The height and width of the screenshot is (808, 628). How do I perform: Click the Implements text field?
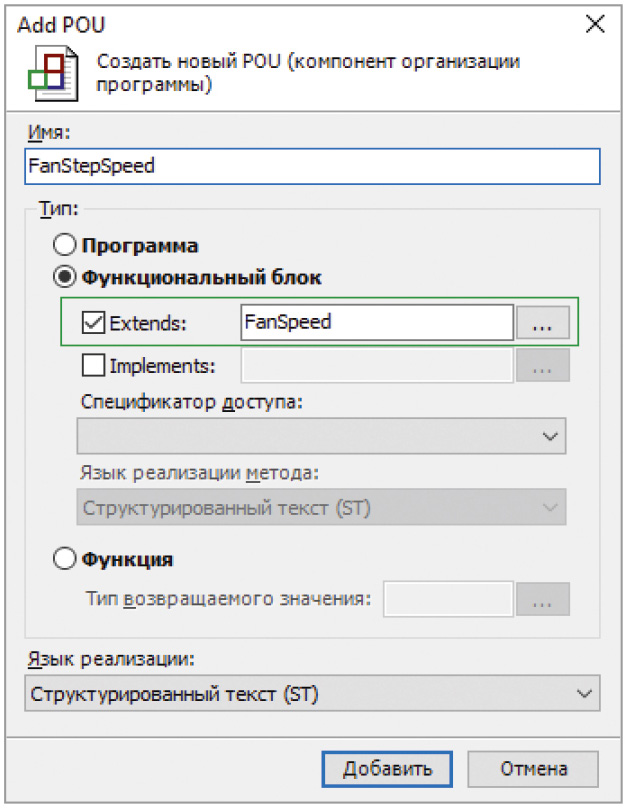[377, 365]
